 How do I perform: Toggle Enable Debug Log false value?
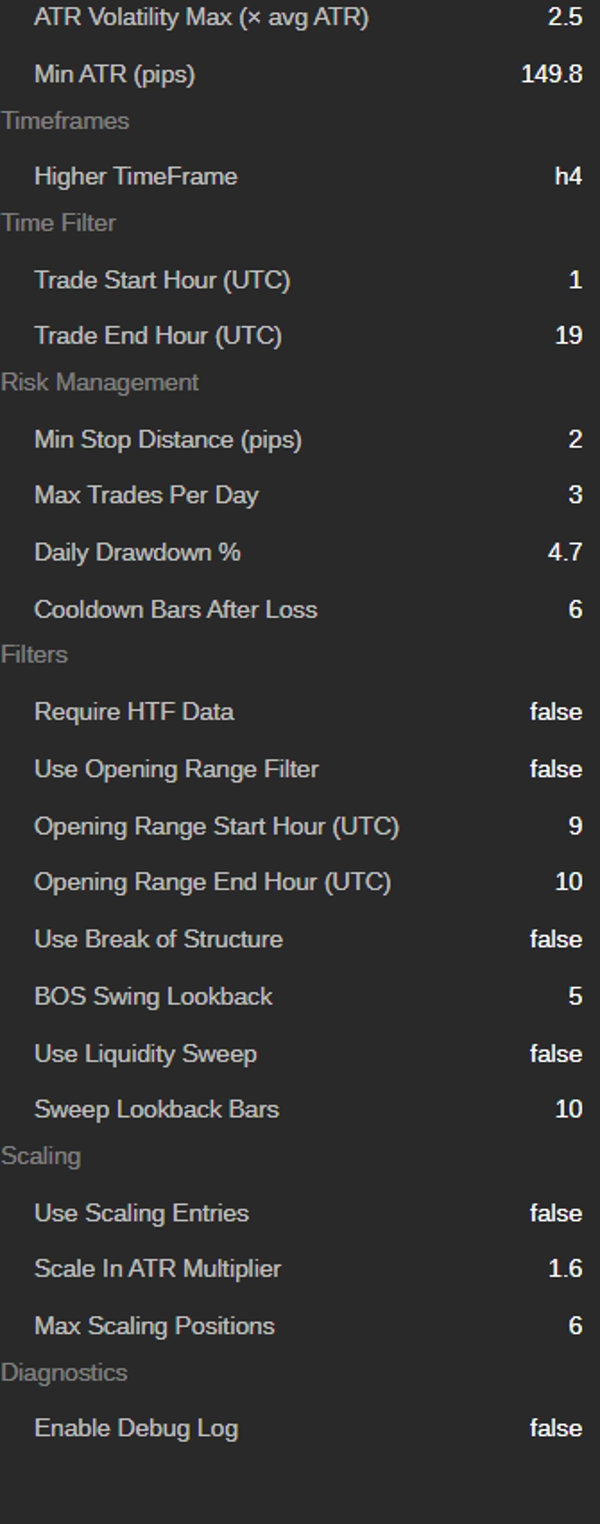556,1428
